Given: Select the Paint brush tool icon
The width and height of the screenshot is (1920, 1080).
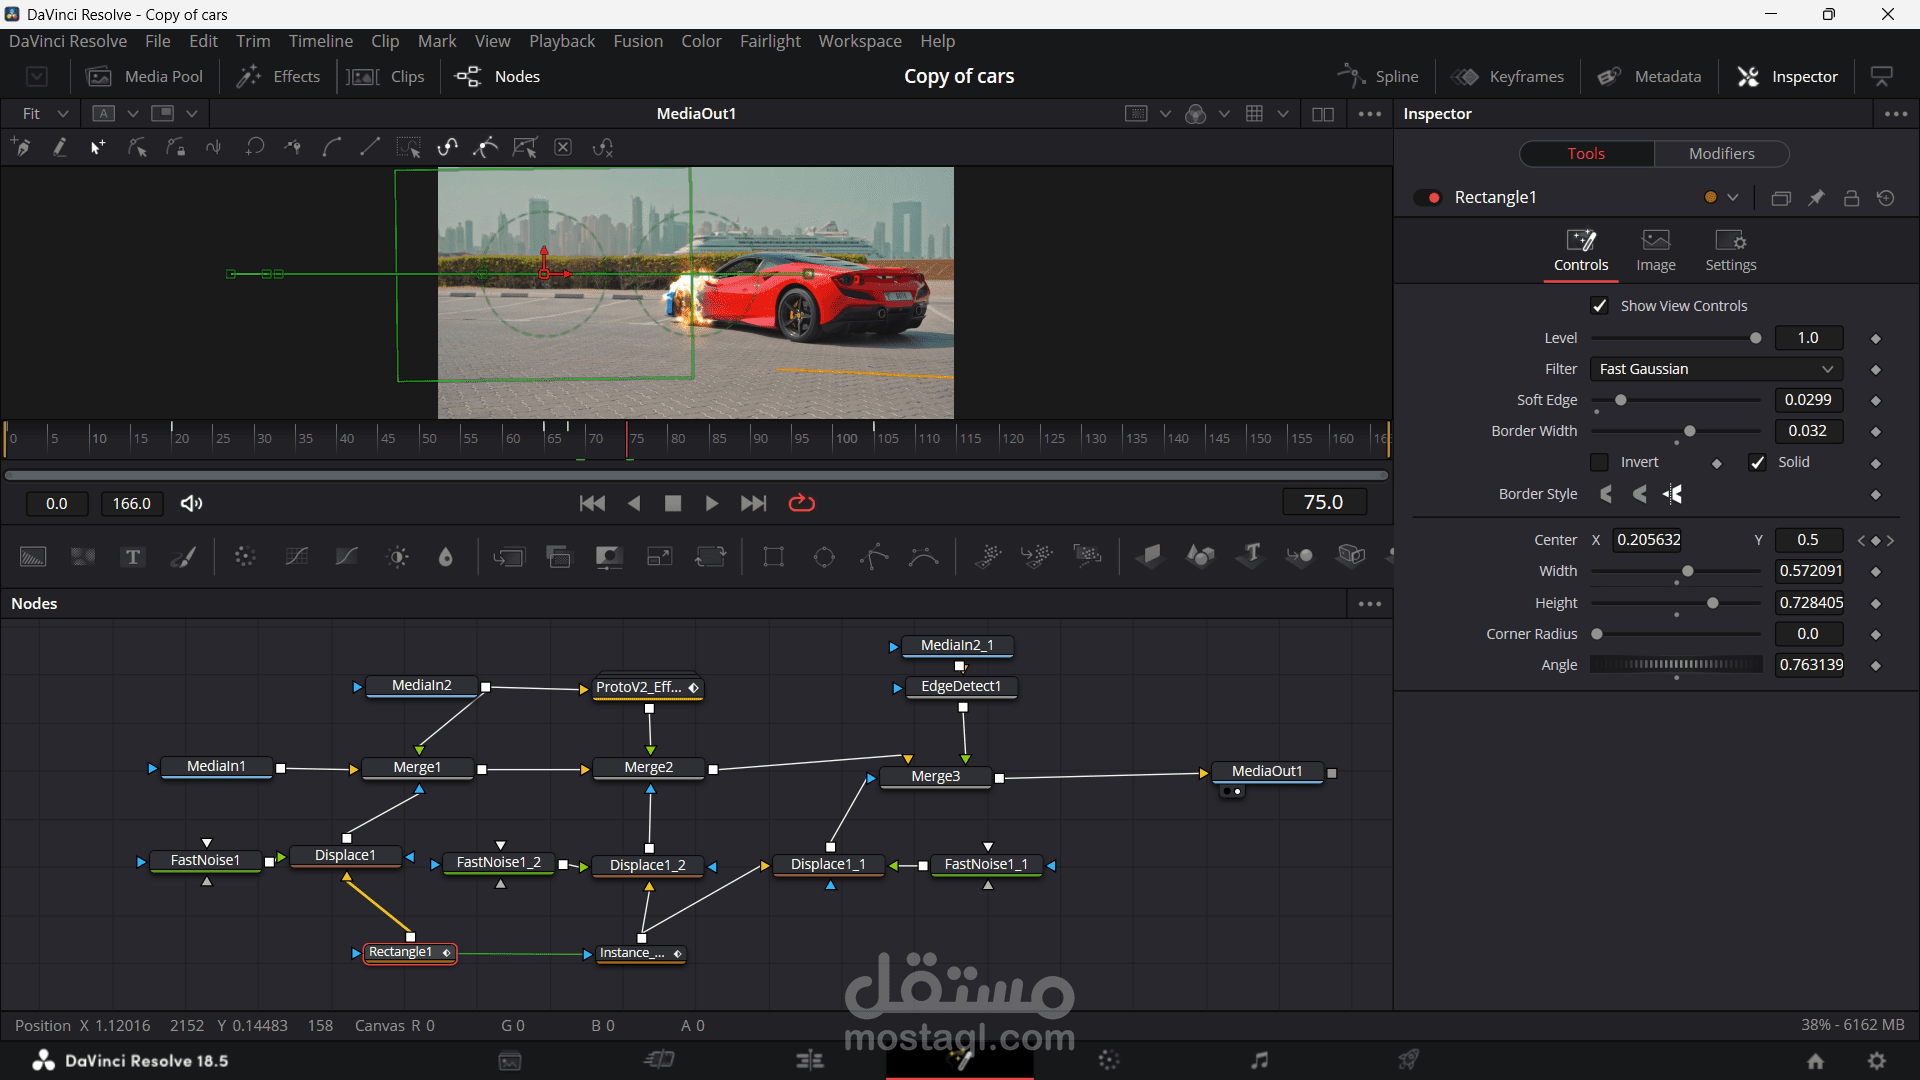Looking at the screenshot, I should click(183, 557).
